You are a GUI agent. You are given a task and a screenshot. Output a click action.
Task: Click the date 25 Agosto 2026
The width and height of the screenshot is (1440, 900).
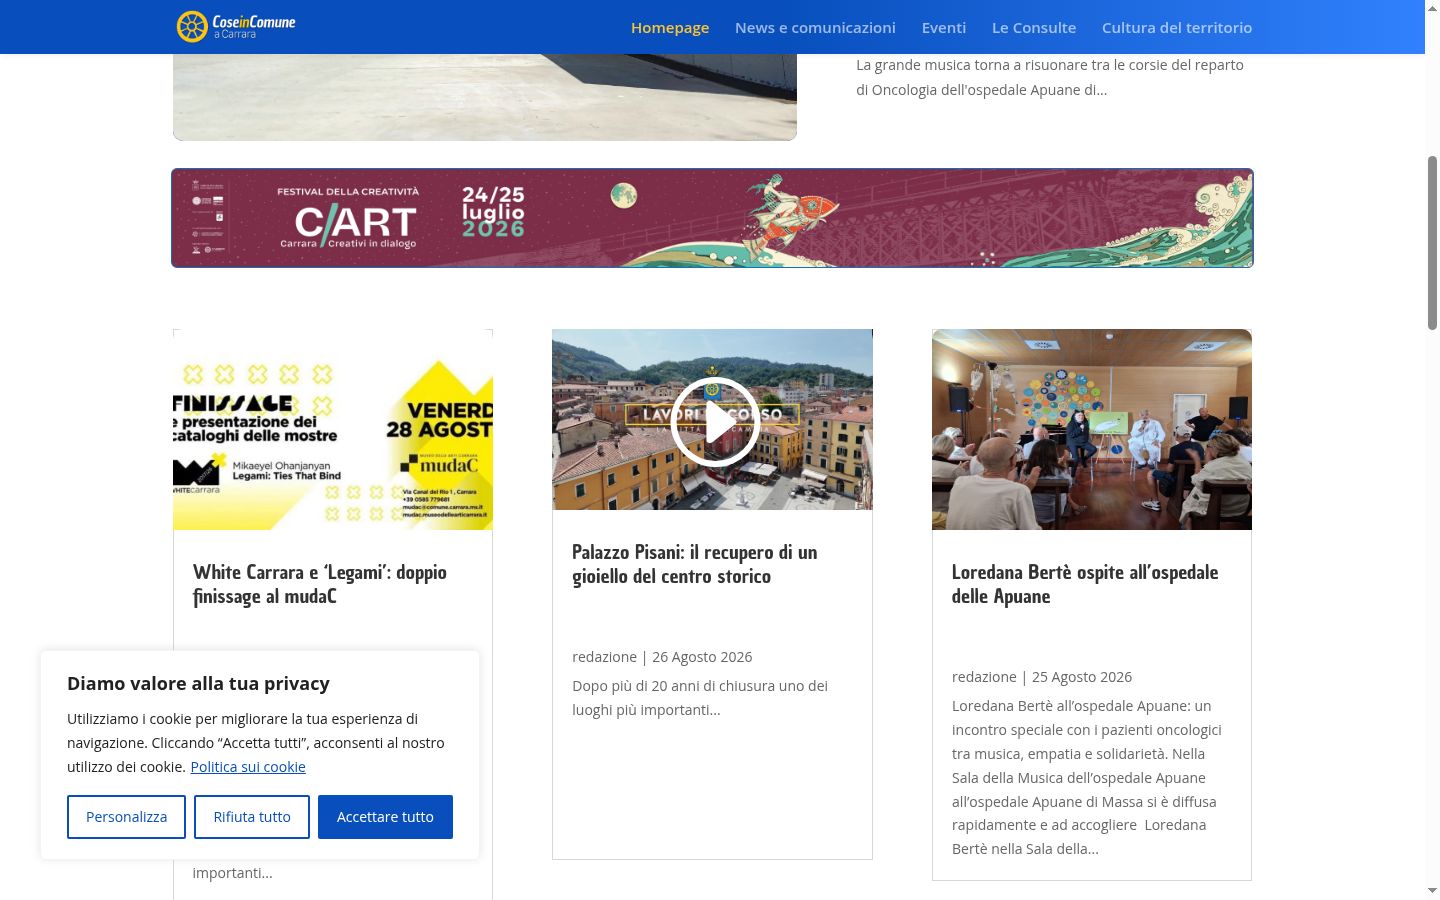click(1082, 677)
